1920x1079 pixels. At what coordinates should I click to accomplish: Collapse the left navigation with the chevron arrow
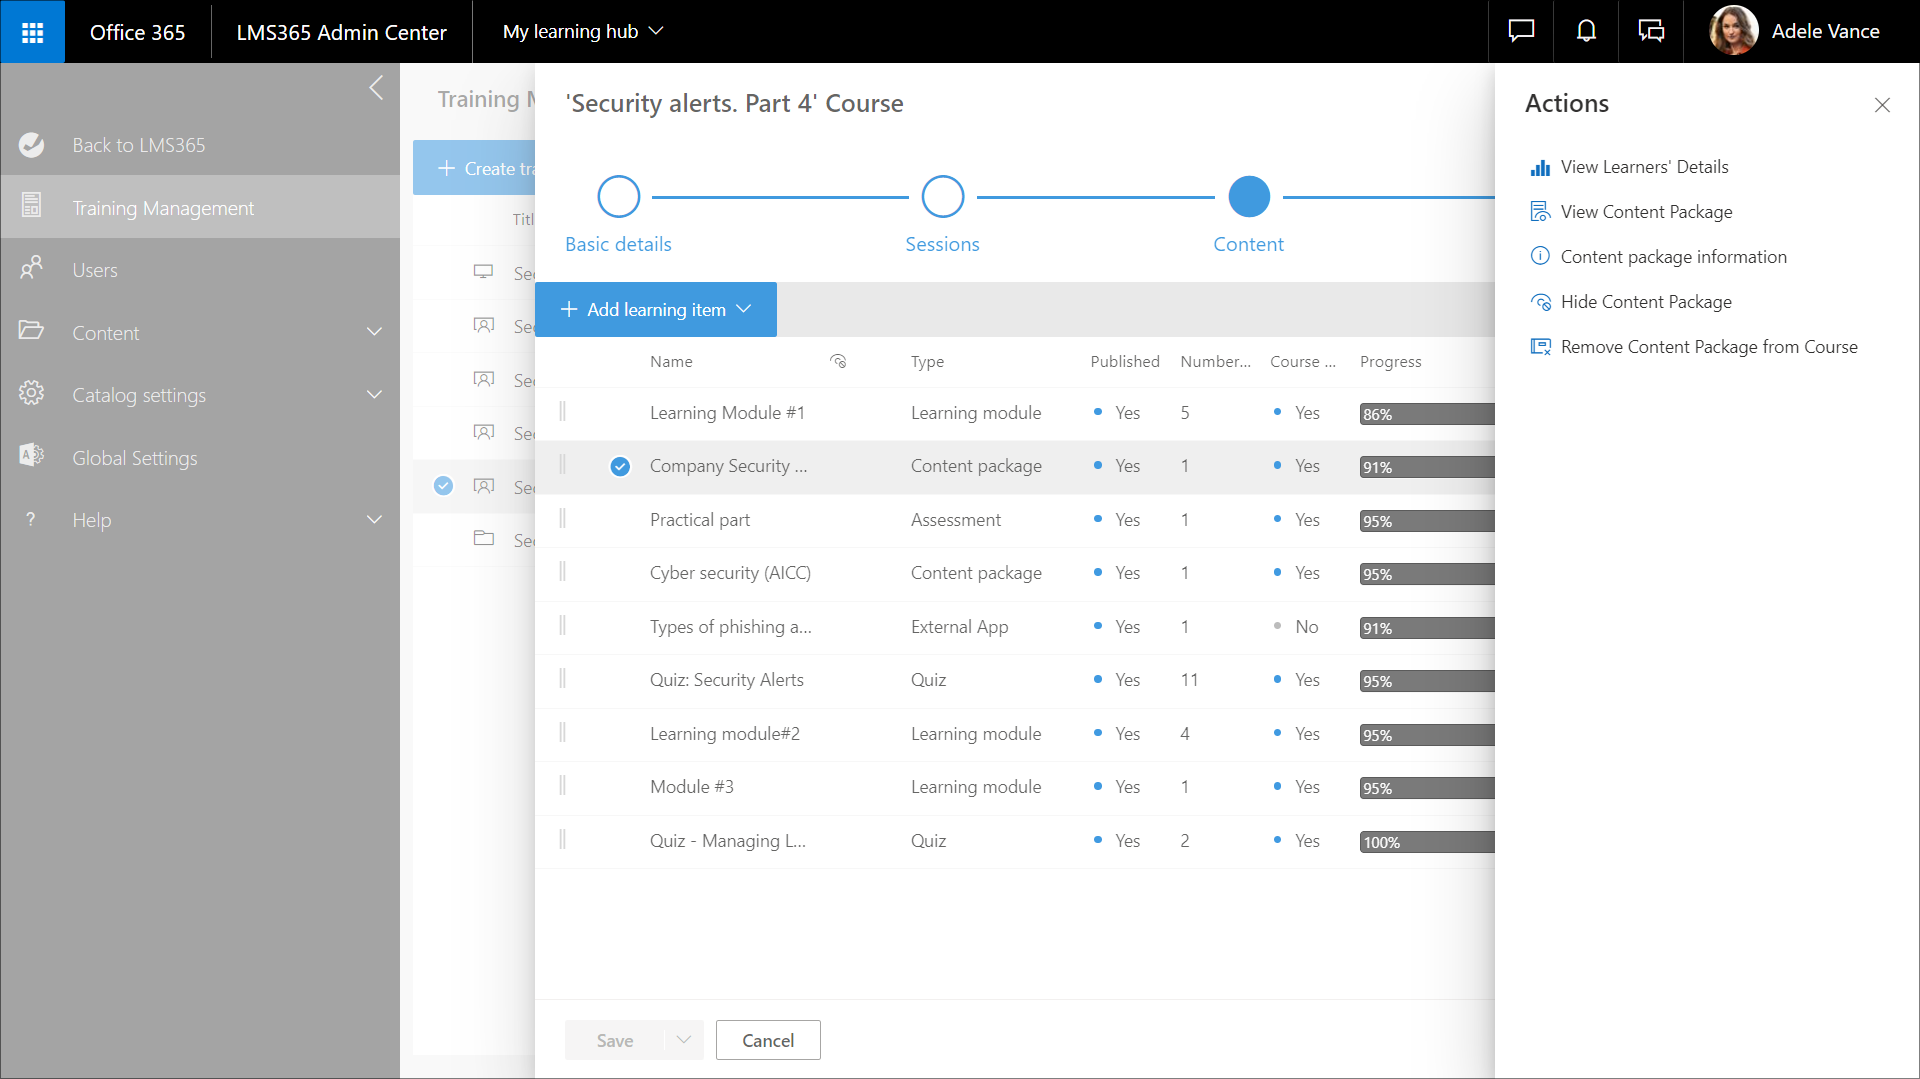pos(376,88)
